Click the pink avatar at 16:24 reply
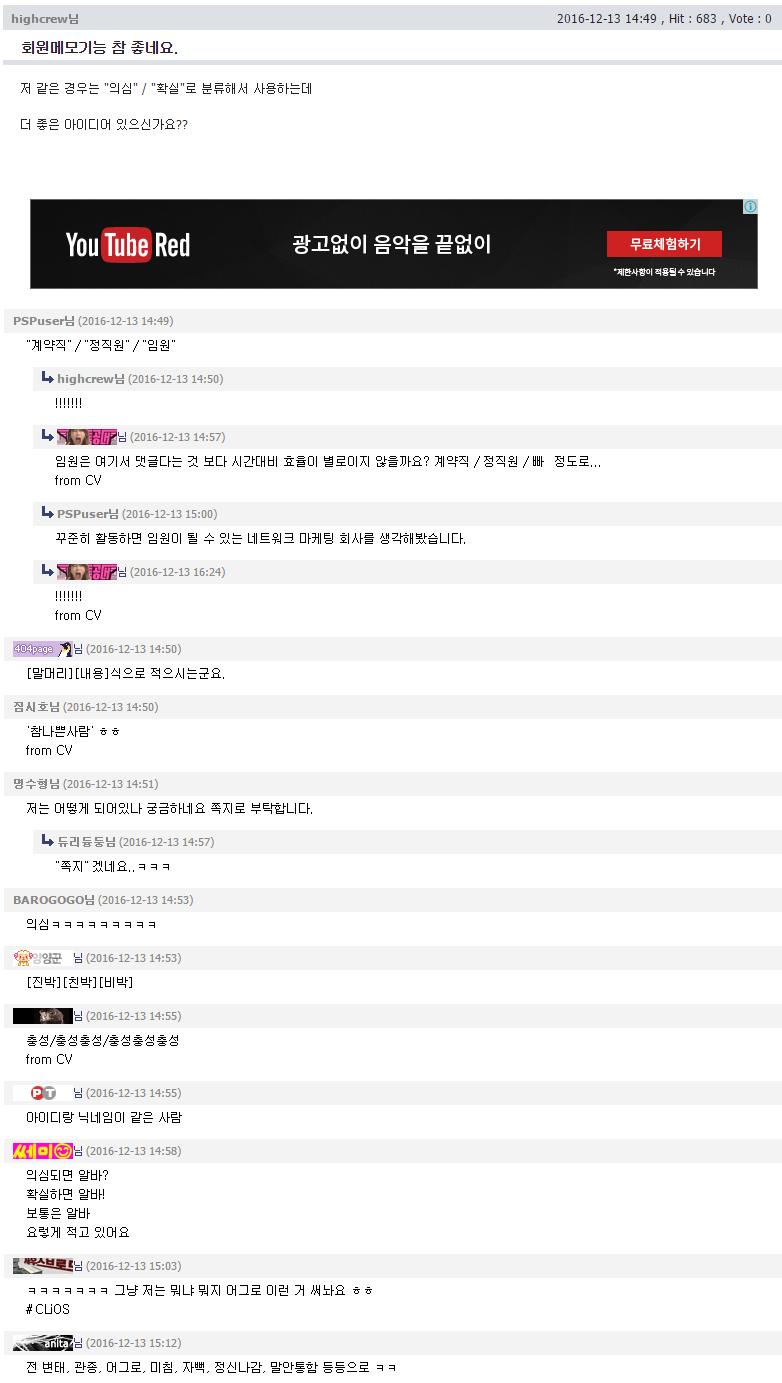 (87, 572)
